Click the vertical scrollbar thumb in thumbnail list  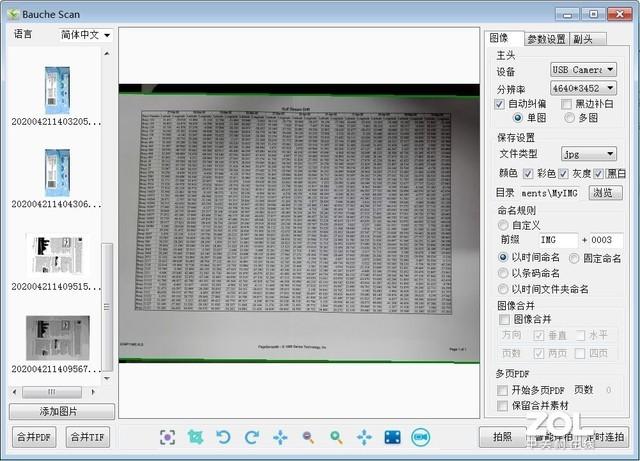click(x=107, y=307)
